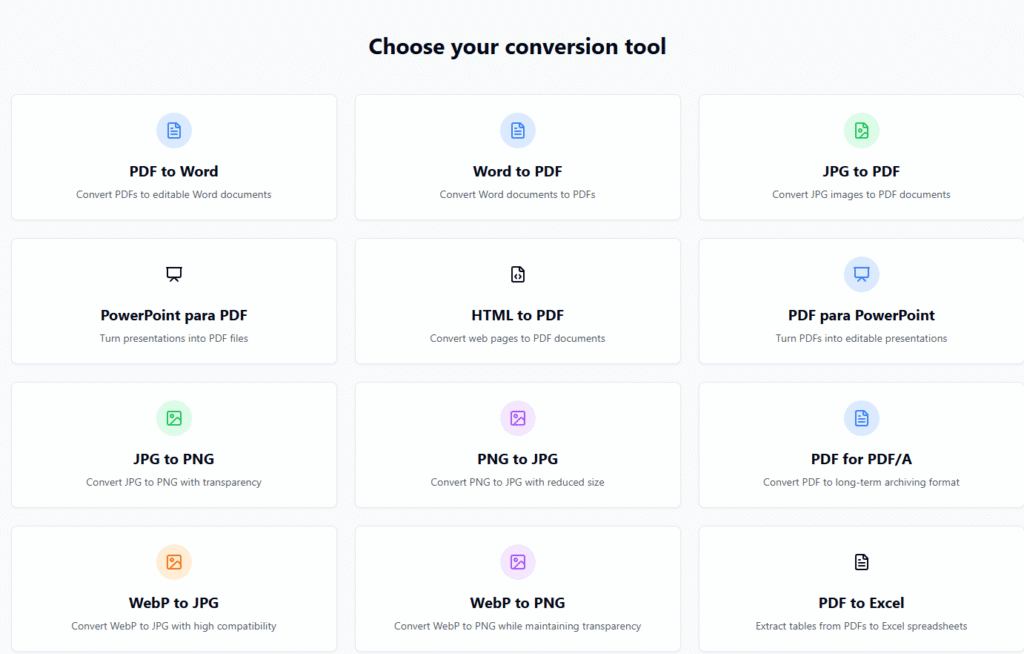Click the Word to PDF blue icon
Image resolution: width=1024 pixels, height=654 pixels.
pos(518,131)
